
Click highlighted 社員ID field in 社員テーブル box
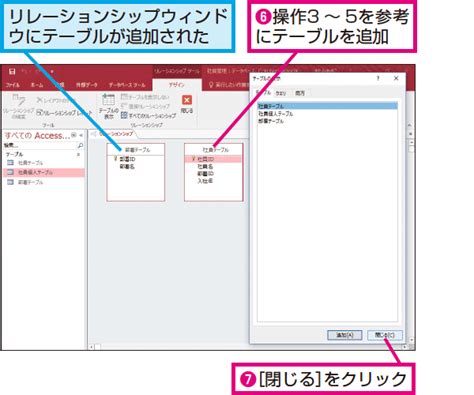coord(213,159)
